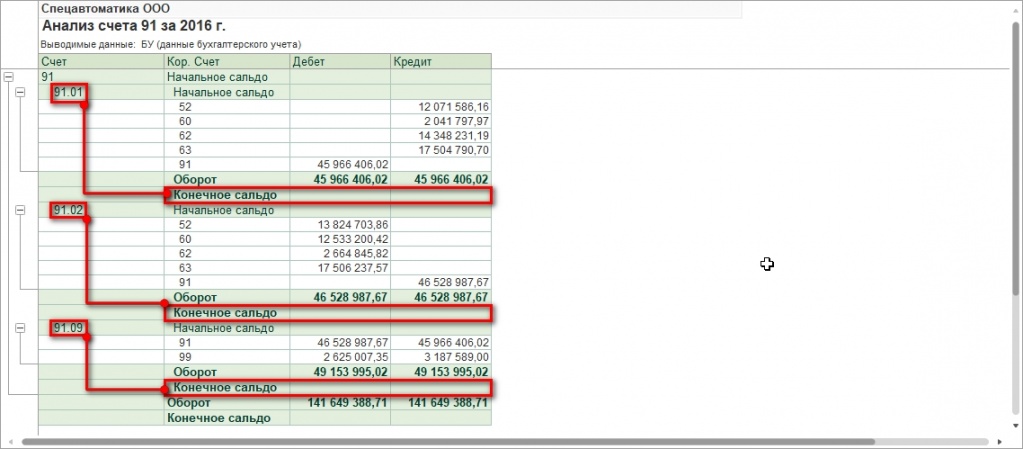The height and width of the screenshot is (449, 1023).
Task: Collapse the top-level account 91 group
Action: [x=9, y=77]
